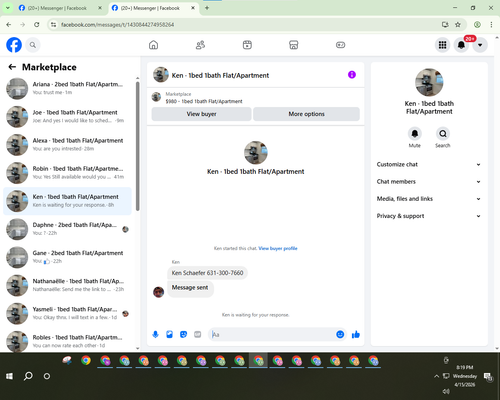View site information icon in address bar

tap(53, 24)
